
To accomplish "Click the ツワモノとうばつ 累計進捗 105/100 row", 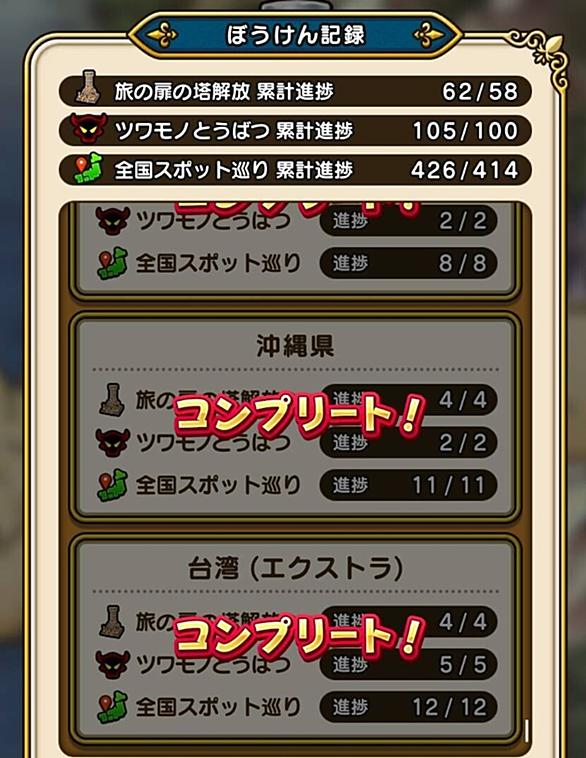I will pos(295,131).
